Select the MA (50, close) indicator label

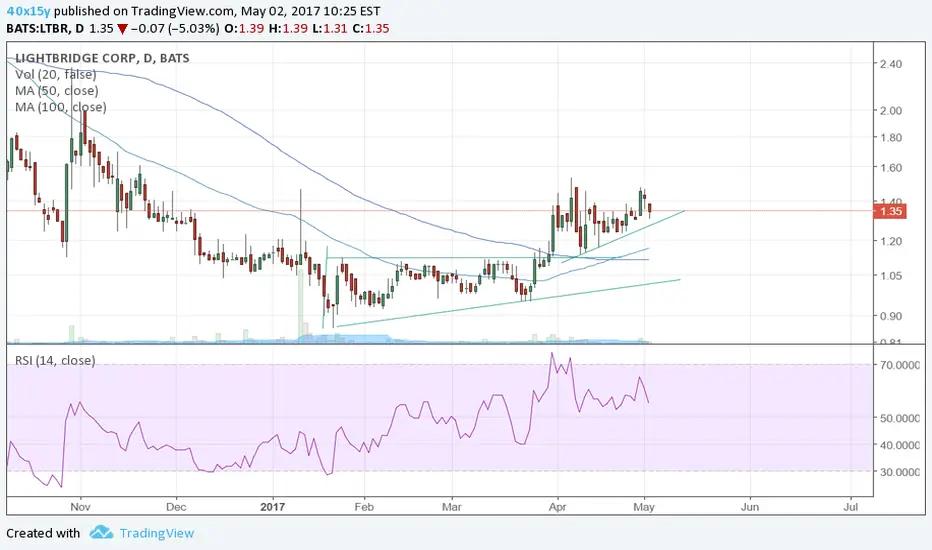57,91
